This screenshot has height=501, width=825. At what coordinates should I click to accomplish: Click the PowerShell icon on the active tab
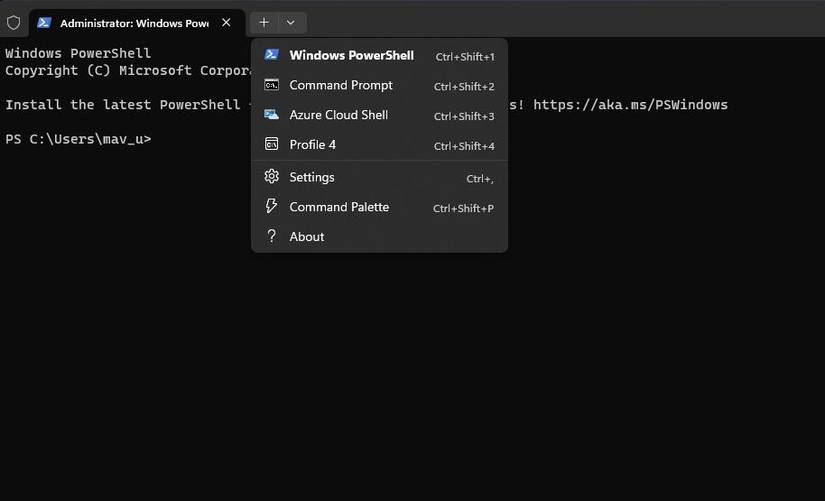click(44, 22)
